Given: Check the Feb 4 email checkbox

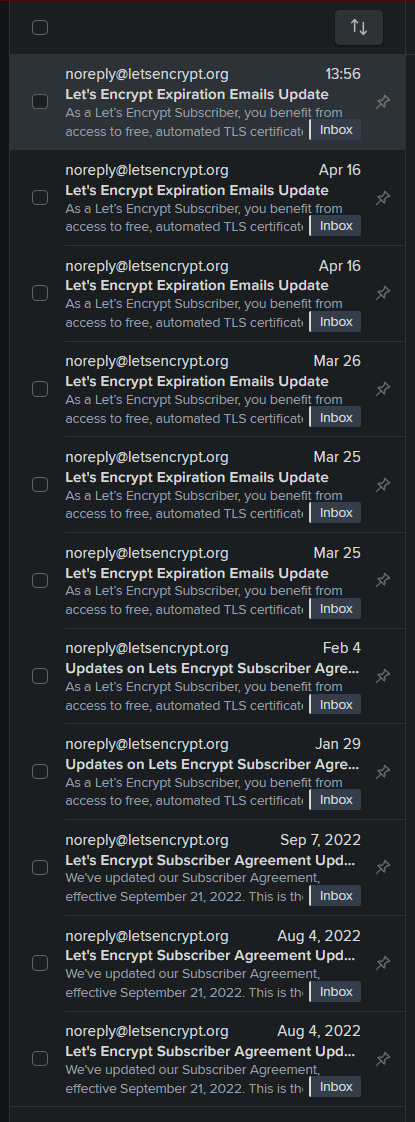Looking at the screenshot, I should click(40, 675).
